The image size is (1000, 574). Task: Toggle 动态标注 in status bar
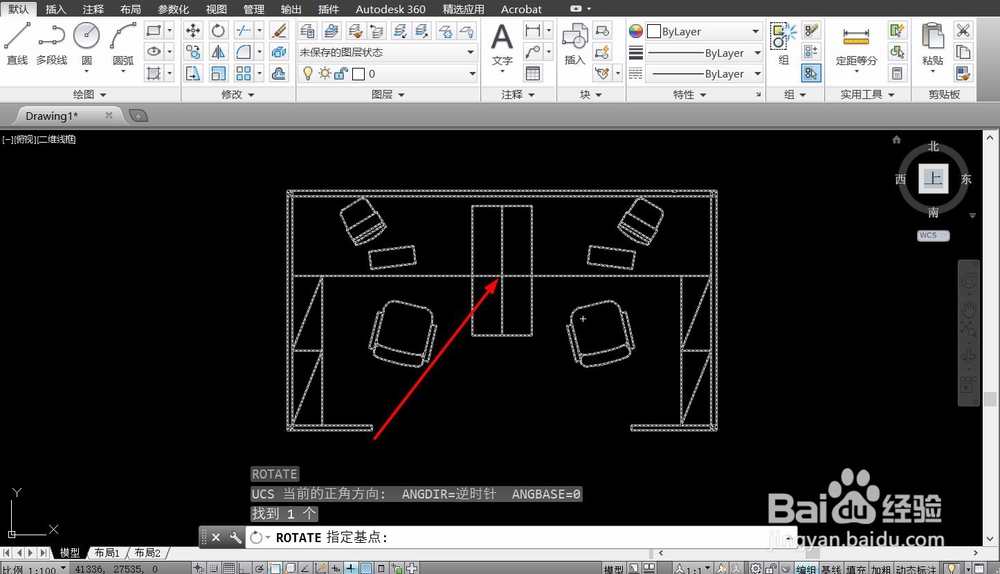pos(916,569)
